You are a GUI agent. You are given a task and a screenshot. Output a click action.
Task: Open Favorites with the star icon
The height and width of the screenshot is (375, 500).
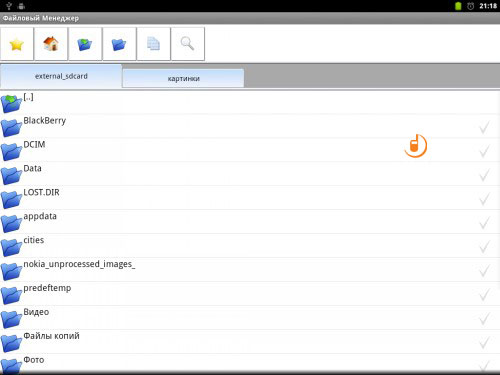pos(17,44)
